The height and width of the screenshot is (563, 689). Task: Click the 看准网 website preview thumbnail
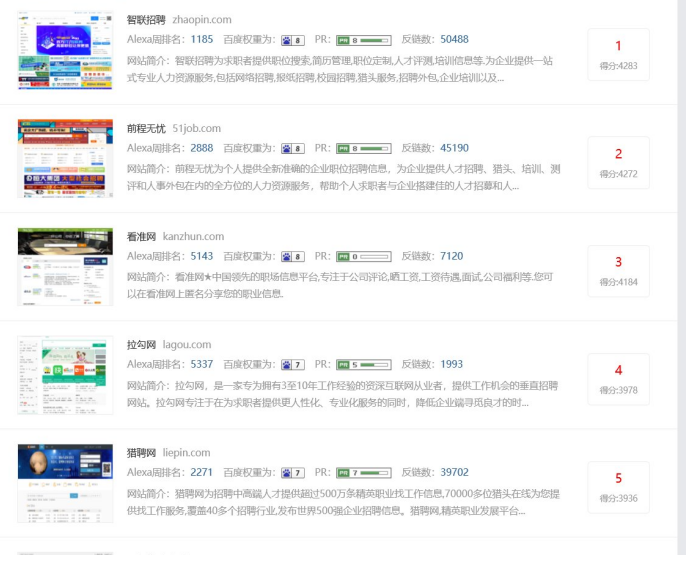(x=65, y=266)
